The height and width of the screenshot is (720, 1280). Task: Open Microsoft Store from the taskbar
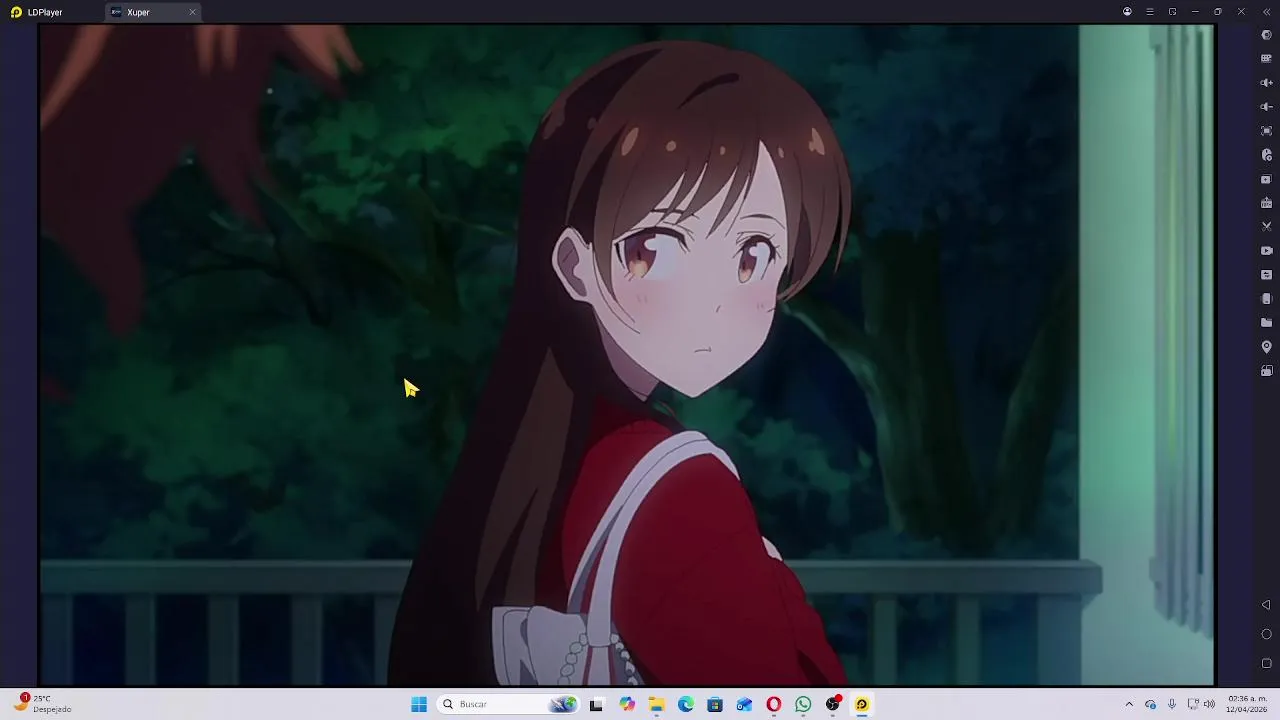(x=715, y=704)
